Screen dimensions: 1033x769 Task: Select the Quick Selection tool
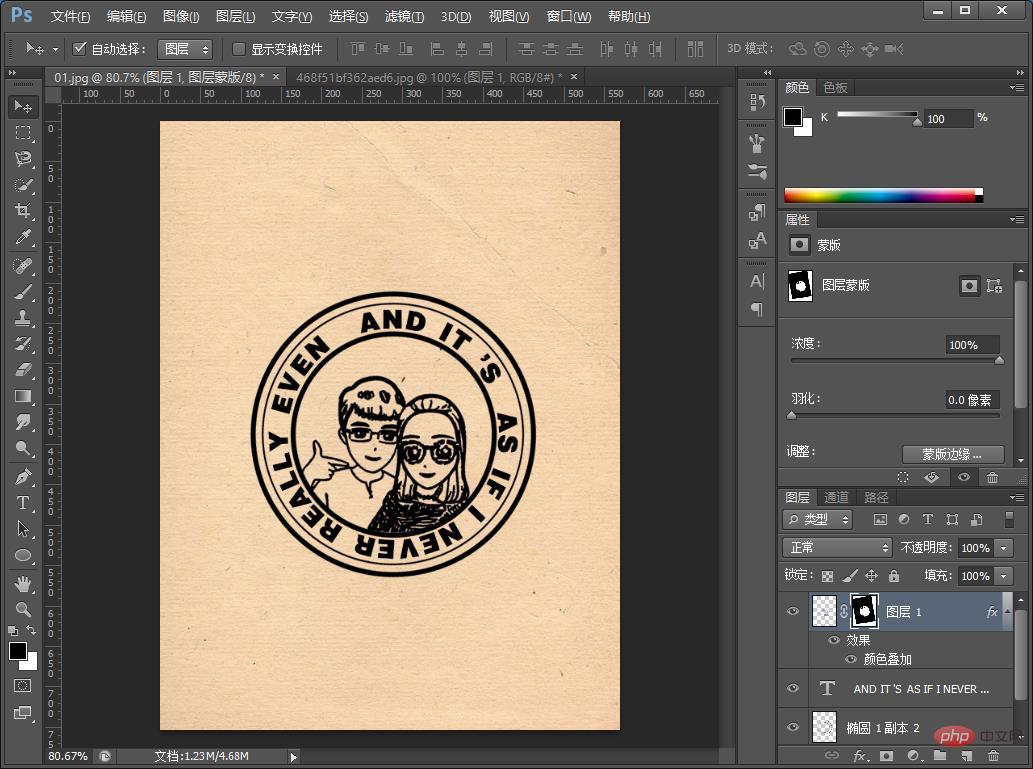click(23, 185)
